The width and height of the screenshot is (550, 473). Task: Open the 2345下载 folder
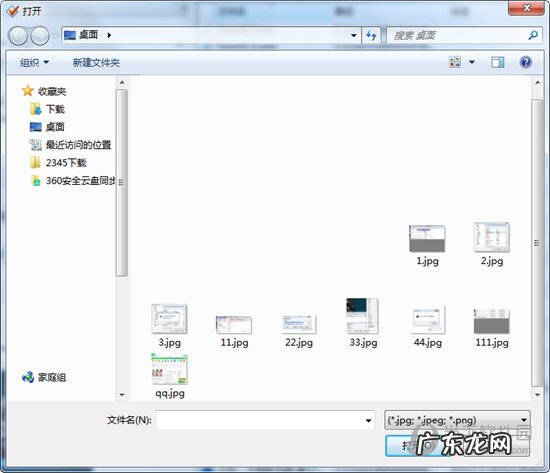coord(66,163)
